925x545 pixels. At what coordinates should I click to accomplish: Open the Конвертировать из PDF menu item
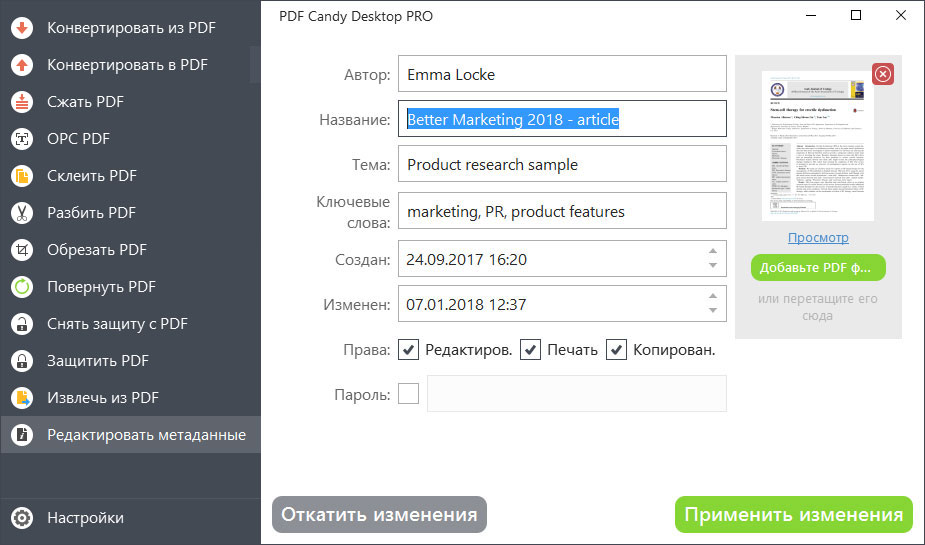[x=131, y=28]
